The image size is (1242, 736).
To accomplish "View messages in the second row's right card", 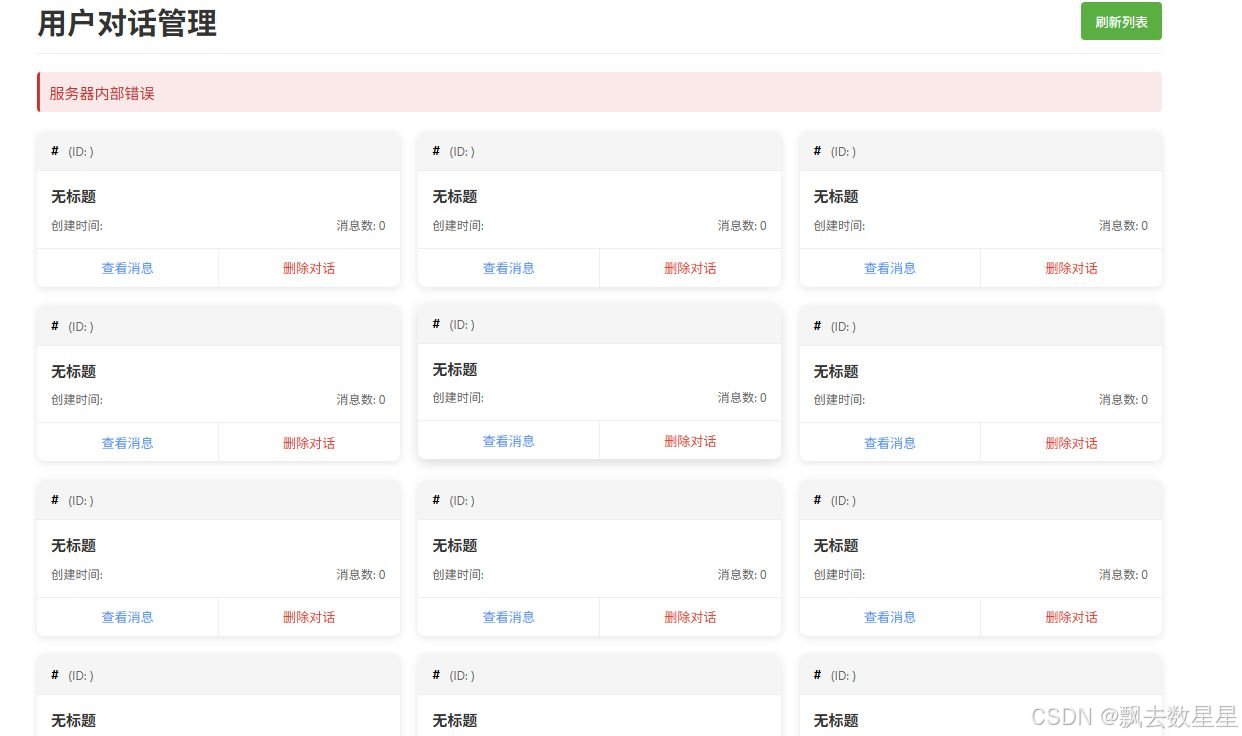I will [x=890, y=443].
